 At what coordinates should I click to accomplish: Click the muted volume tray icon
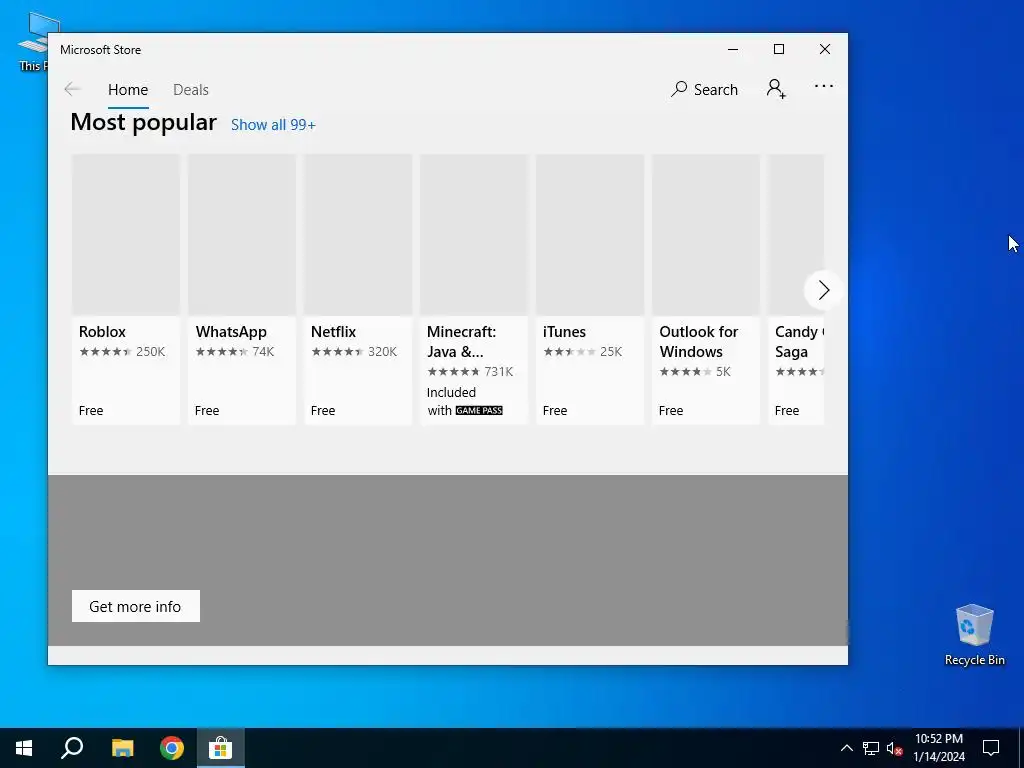(894, 748)
